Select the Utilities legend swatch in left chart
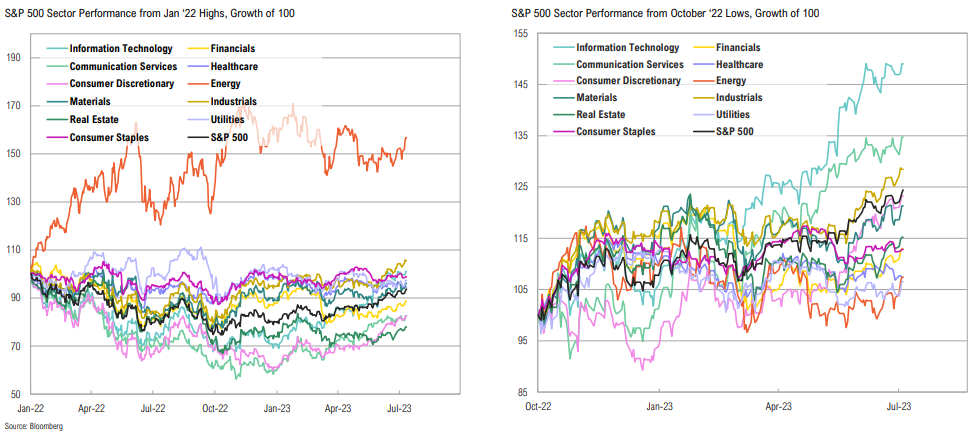Image resolution: width=975 pixels, height=435 pixels. coord(196,118)
